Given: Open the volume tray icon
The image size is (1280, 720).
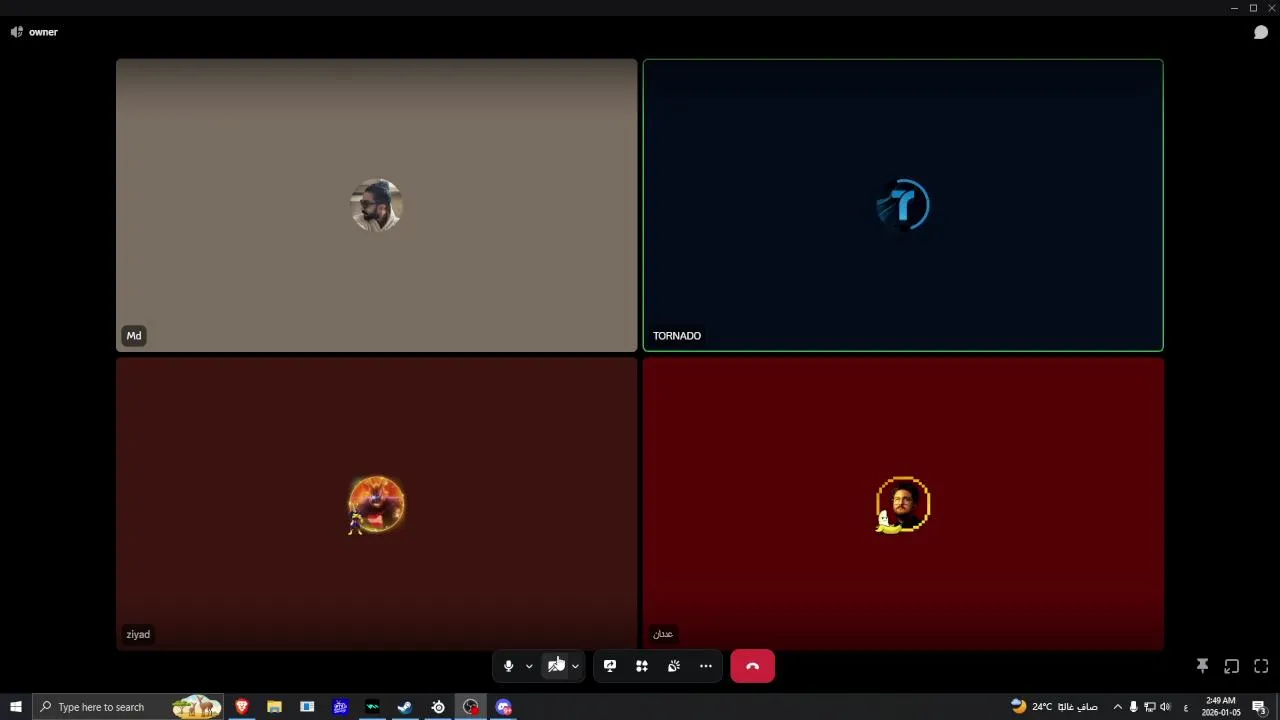Looking at the screenshot, I should tap(1165, 707).
